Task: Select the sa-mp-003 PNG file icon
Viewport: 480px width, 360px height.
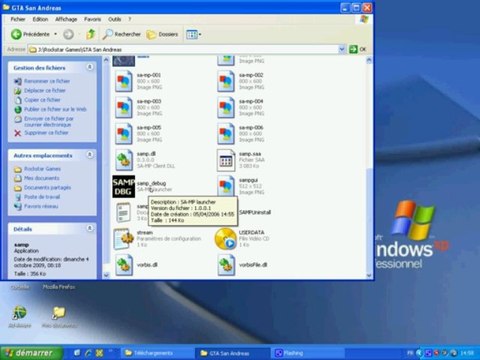Action: pos(124,108)
